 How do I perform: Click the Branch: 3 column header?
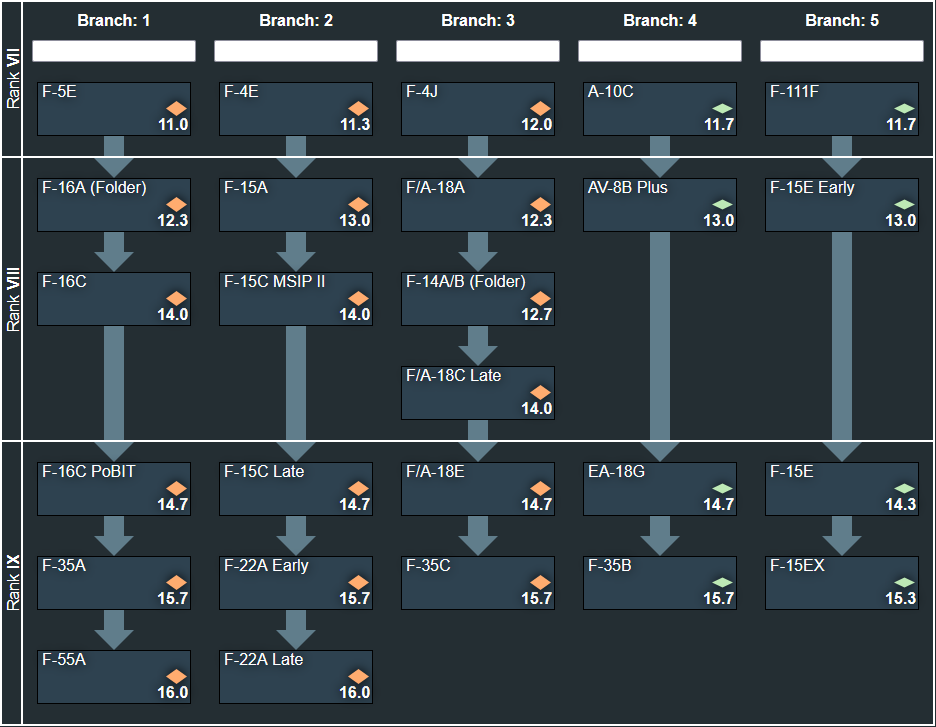pyautogui.click(x=478, y=20)
